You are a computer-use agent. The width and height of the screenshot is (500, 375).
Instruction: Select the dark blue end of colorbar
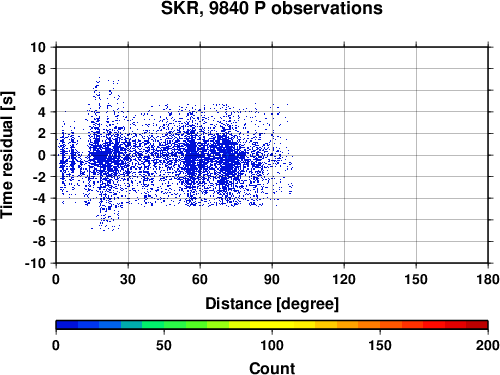click(x=67, y=325)
